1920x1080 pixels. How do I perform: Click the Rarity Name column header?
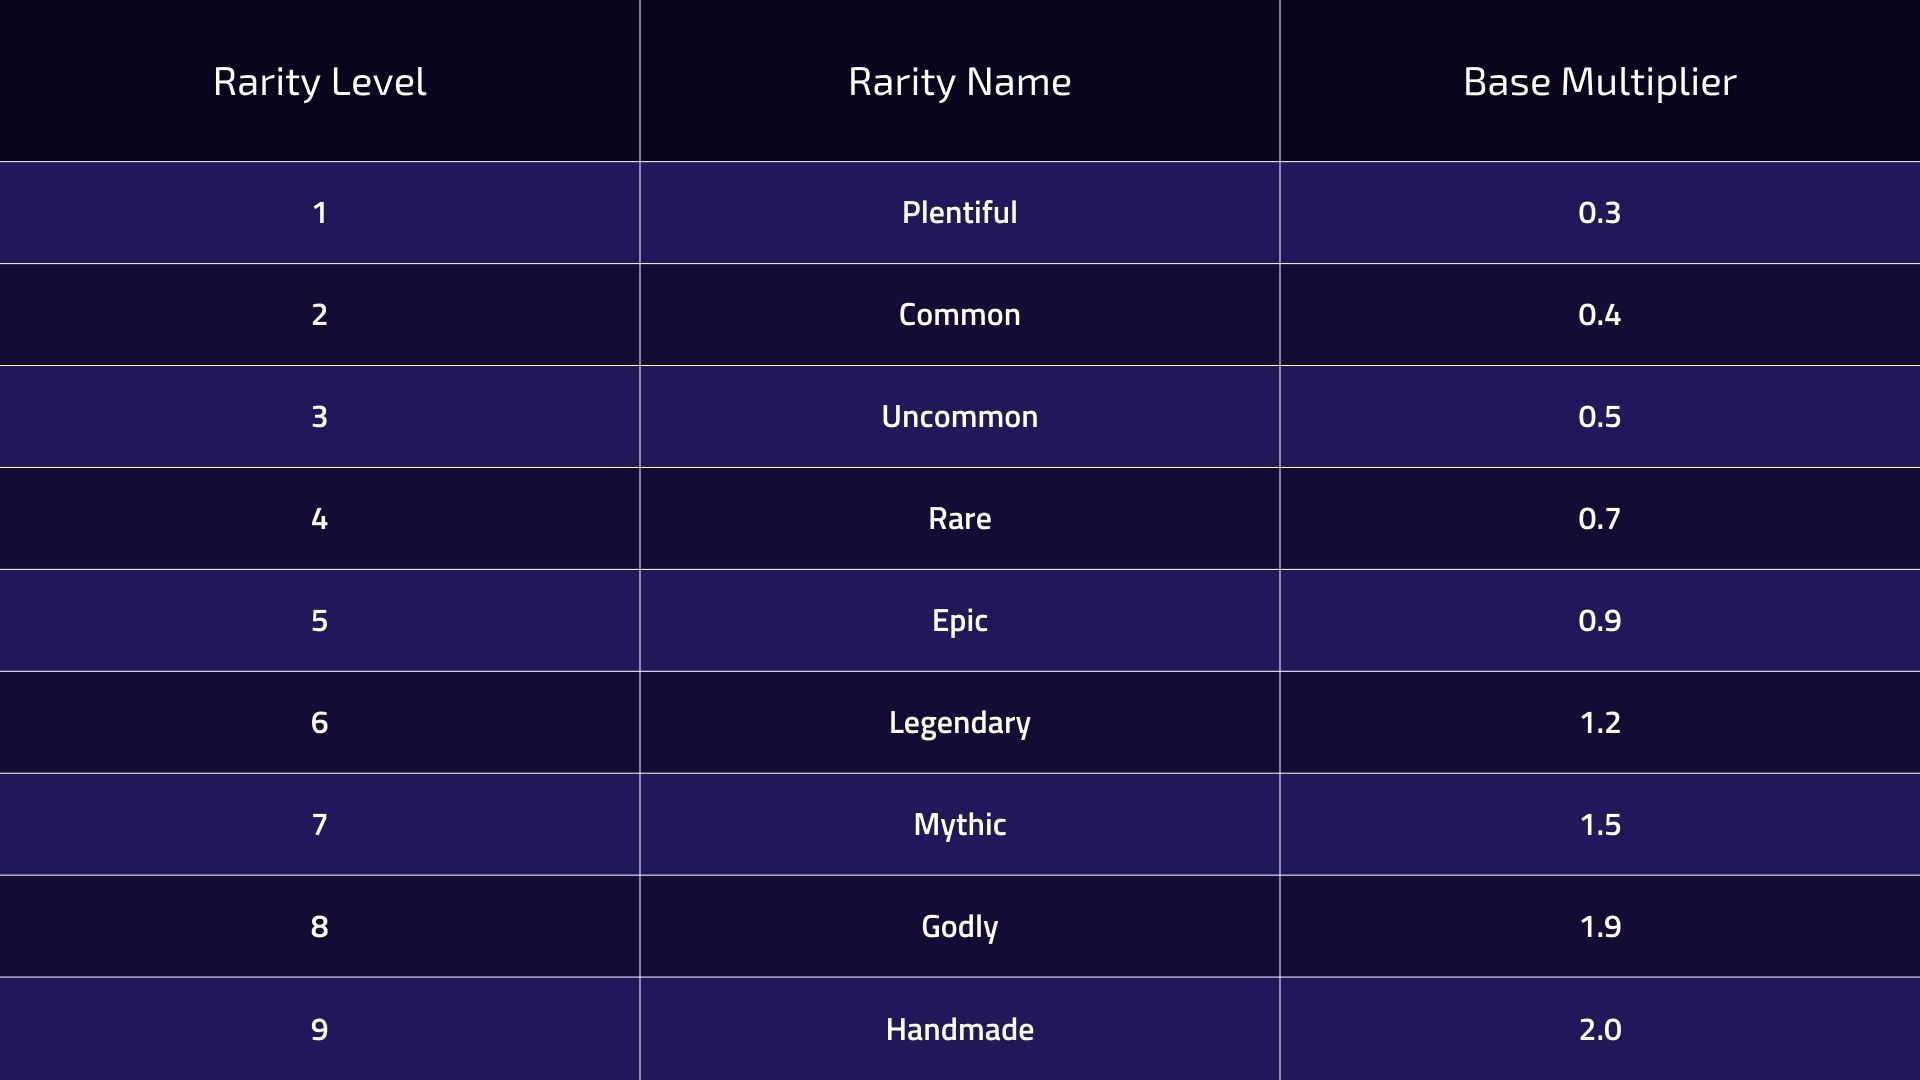point(959,81)
